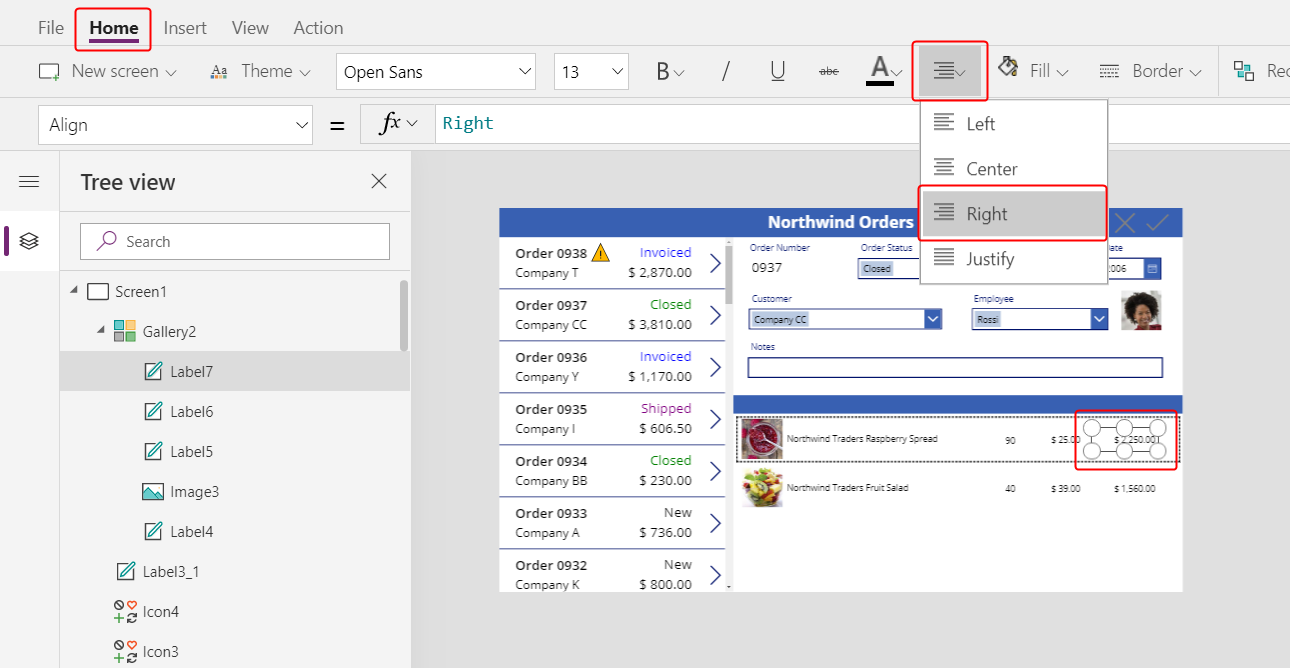This screenshot has width=1290, height=668.
Task: Choose Center alignment
Action: tap(1014, 169)
